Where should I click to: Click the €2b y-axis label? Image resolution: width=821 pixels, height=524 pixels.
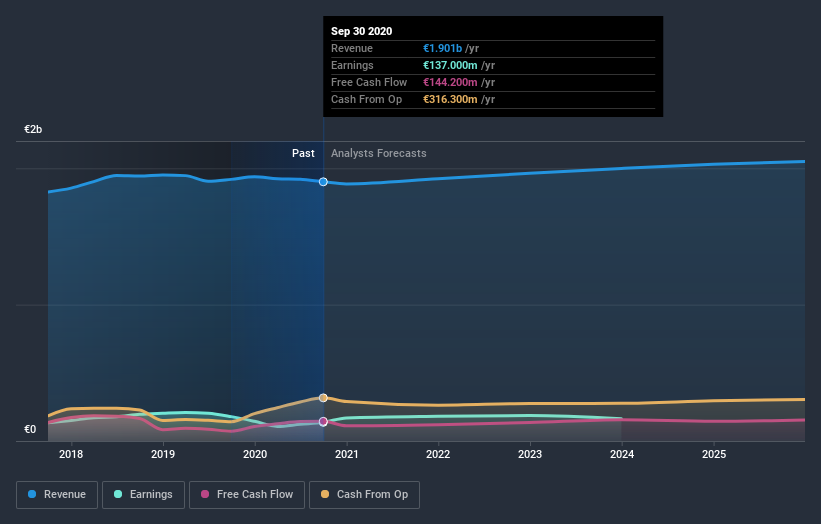pyautogui.click(x=33, y=129)
